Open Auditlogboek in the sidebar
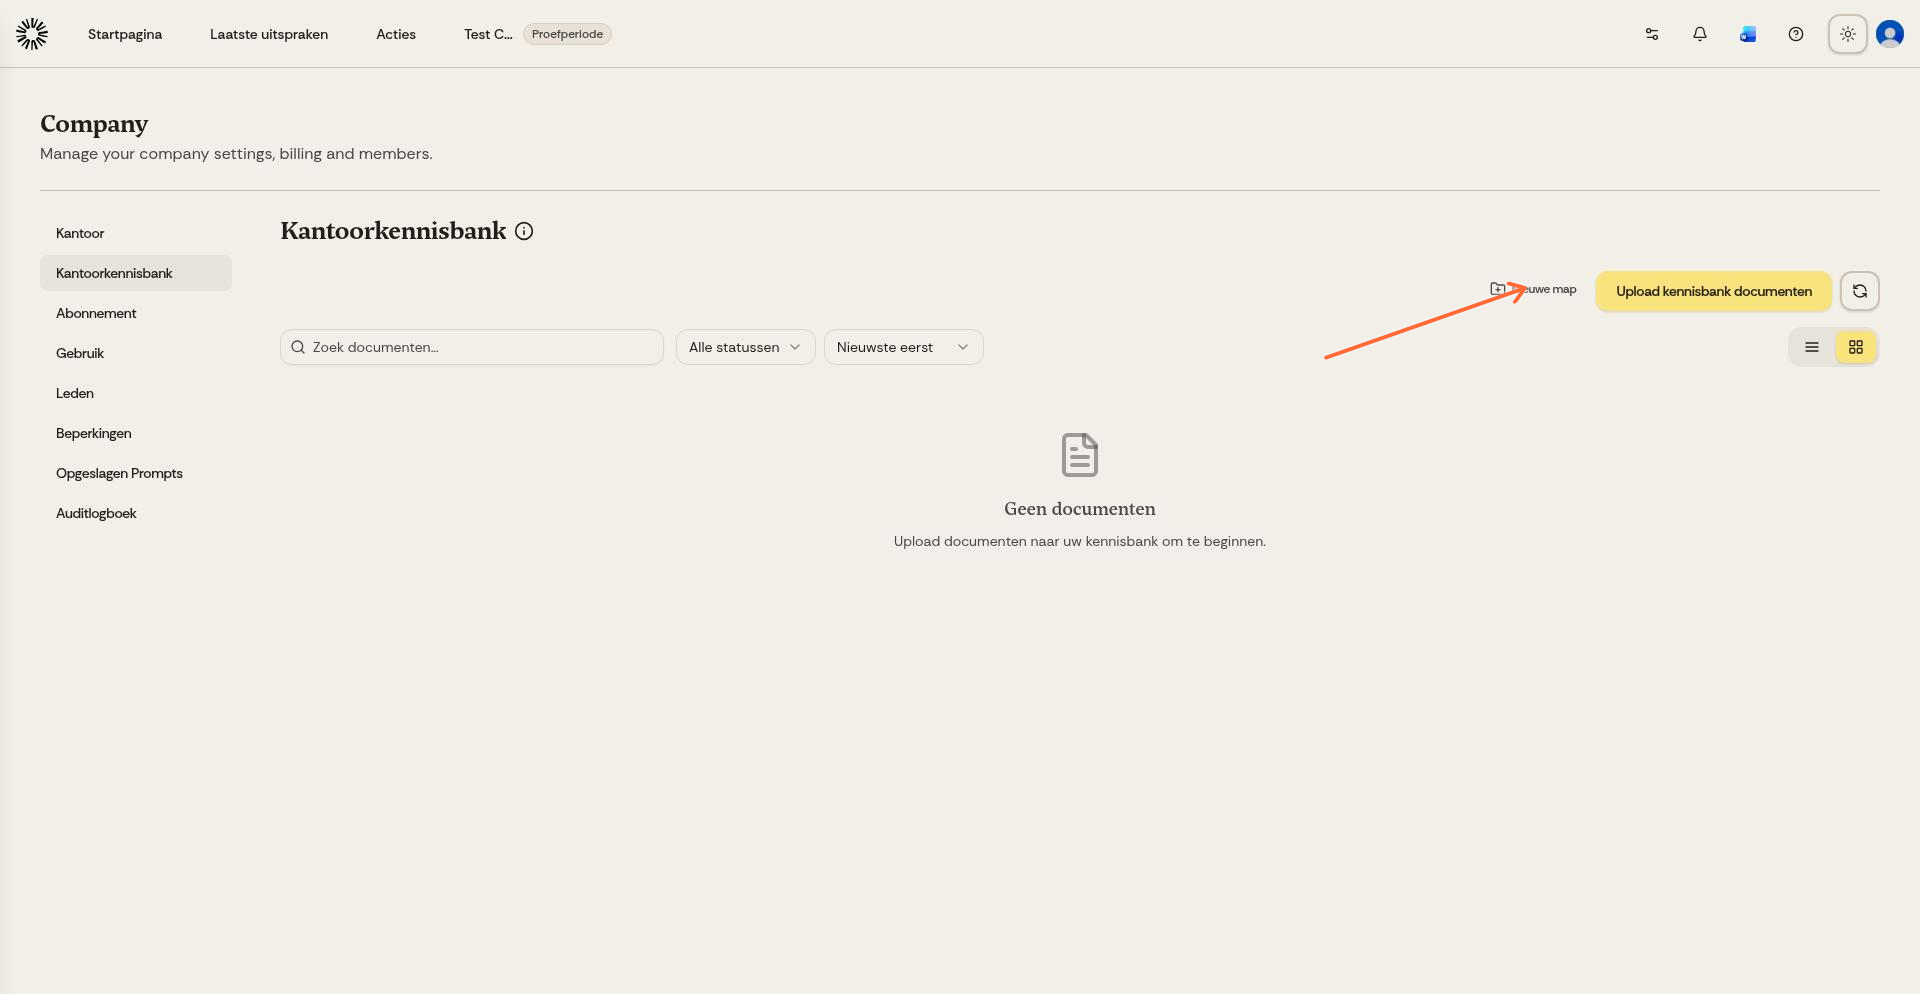Screen dimensions: 1920x994 click(136, 513)
